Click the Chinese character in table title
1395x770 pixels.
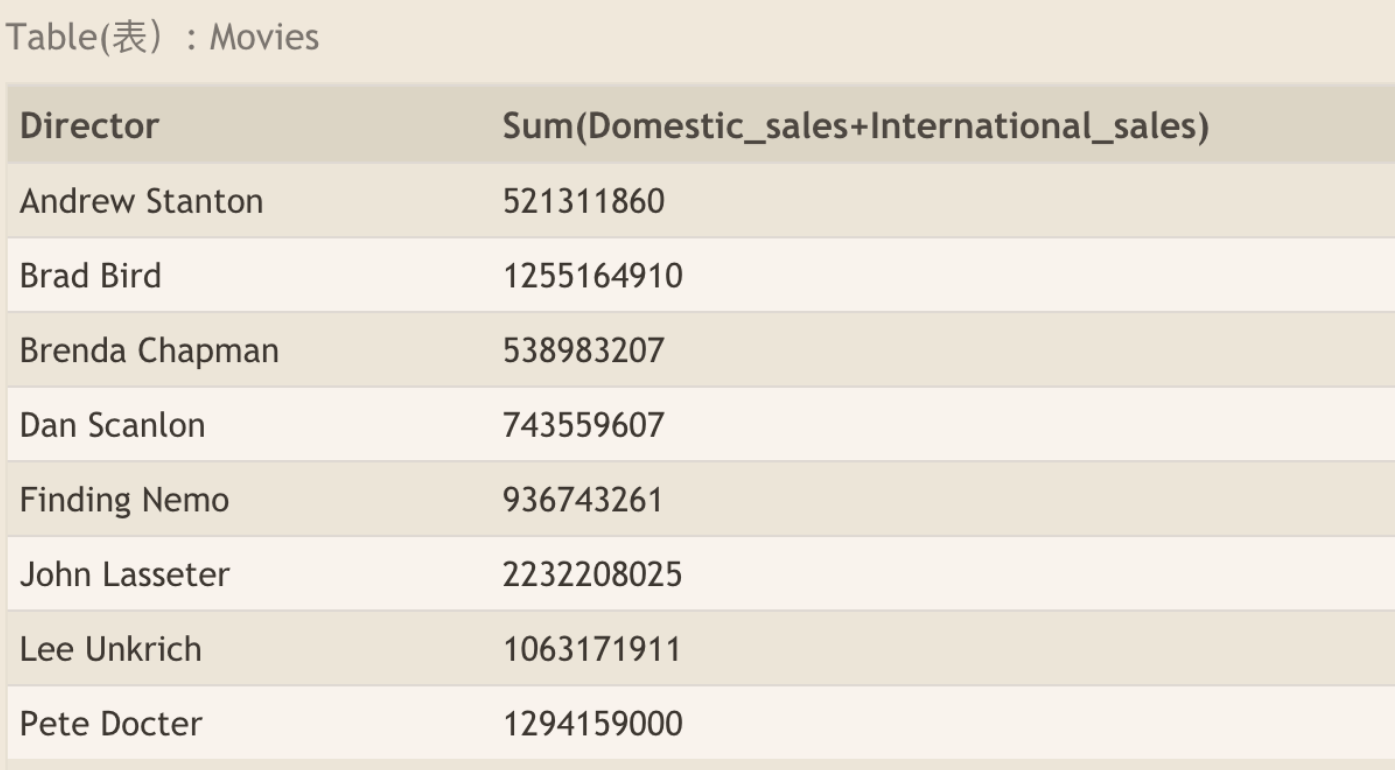coord(130,37)
